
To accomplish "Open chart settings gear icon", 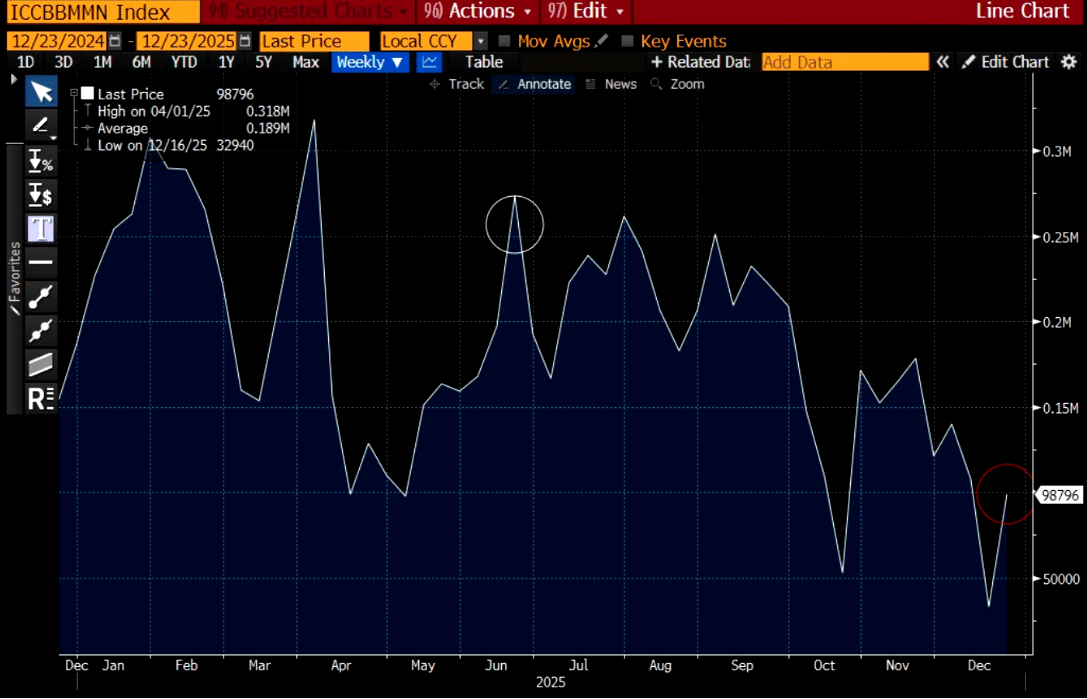I will coord(1069,62).
